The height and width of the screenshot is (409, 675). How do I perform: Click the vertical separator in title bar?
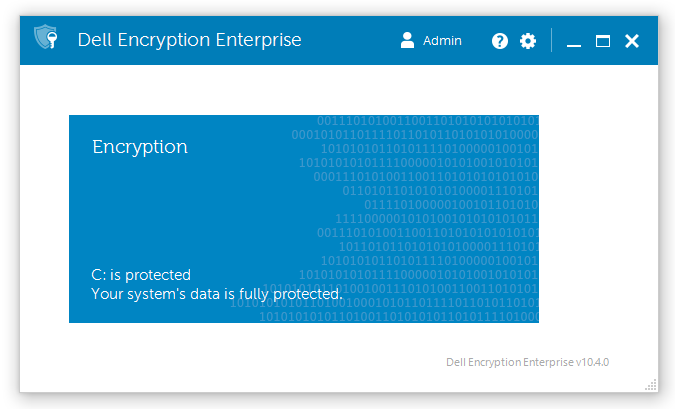point(551,40)
